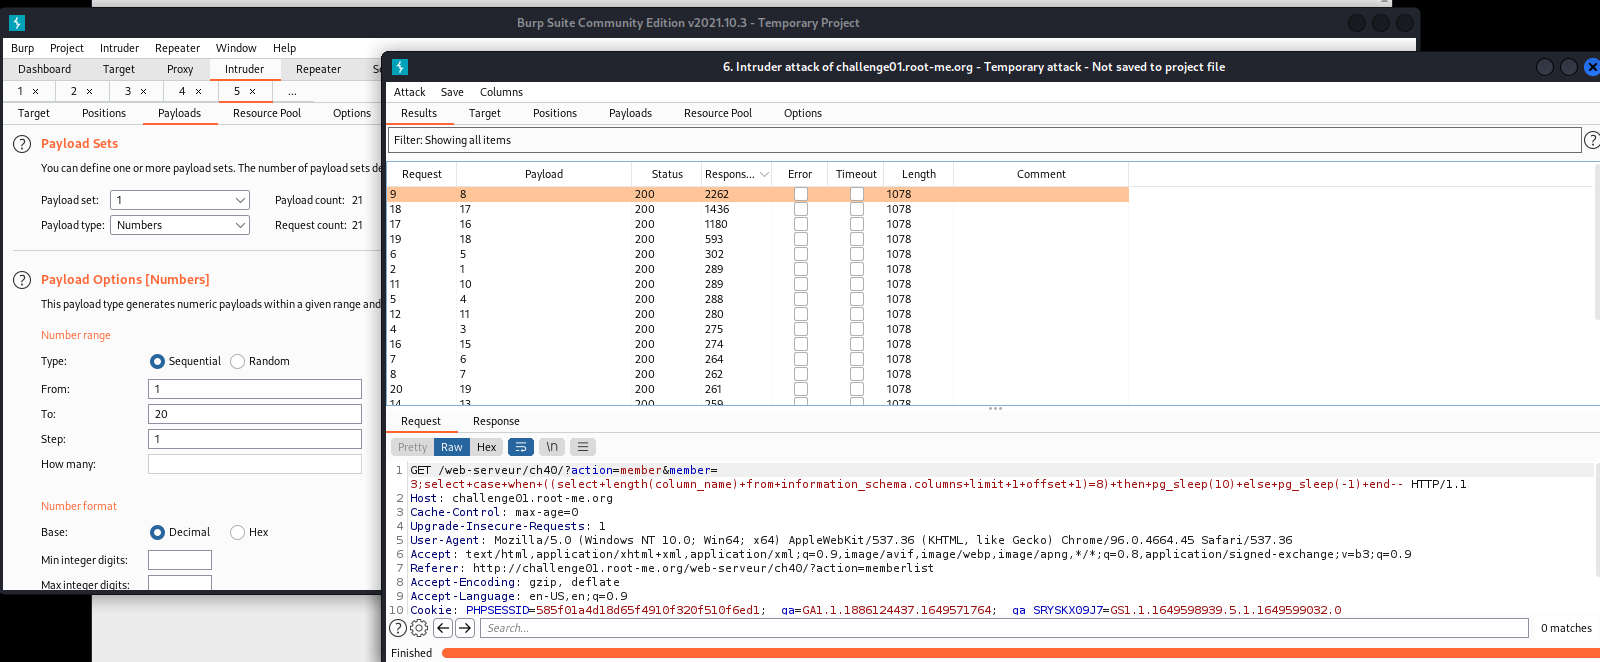Close Intruder tab 5 with its x
1600x662 pixels.
pos(252,91)
